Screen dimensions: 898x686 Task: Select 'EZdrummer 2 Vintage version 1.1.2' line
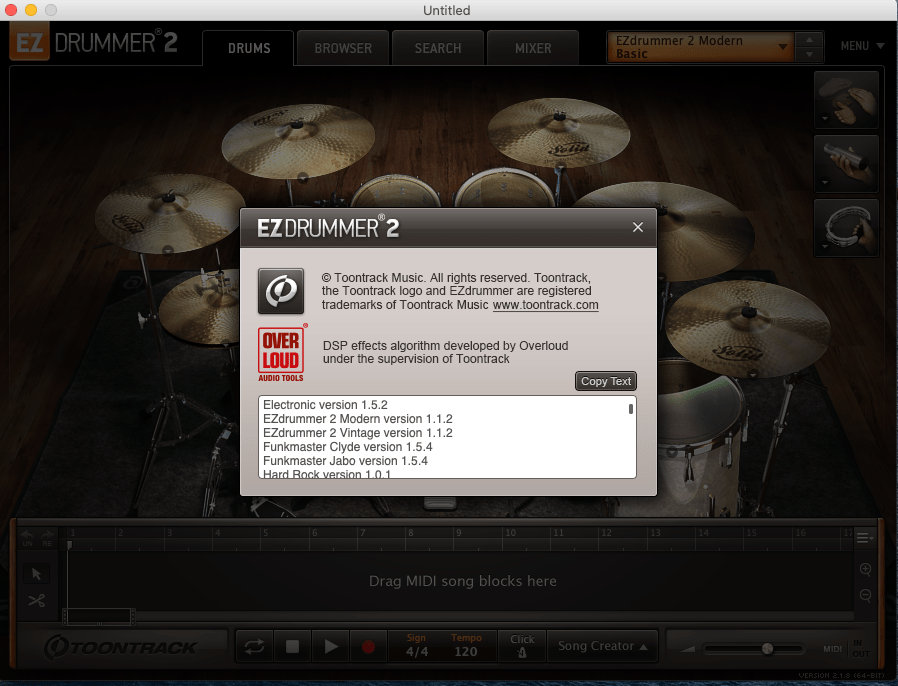357,433
